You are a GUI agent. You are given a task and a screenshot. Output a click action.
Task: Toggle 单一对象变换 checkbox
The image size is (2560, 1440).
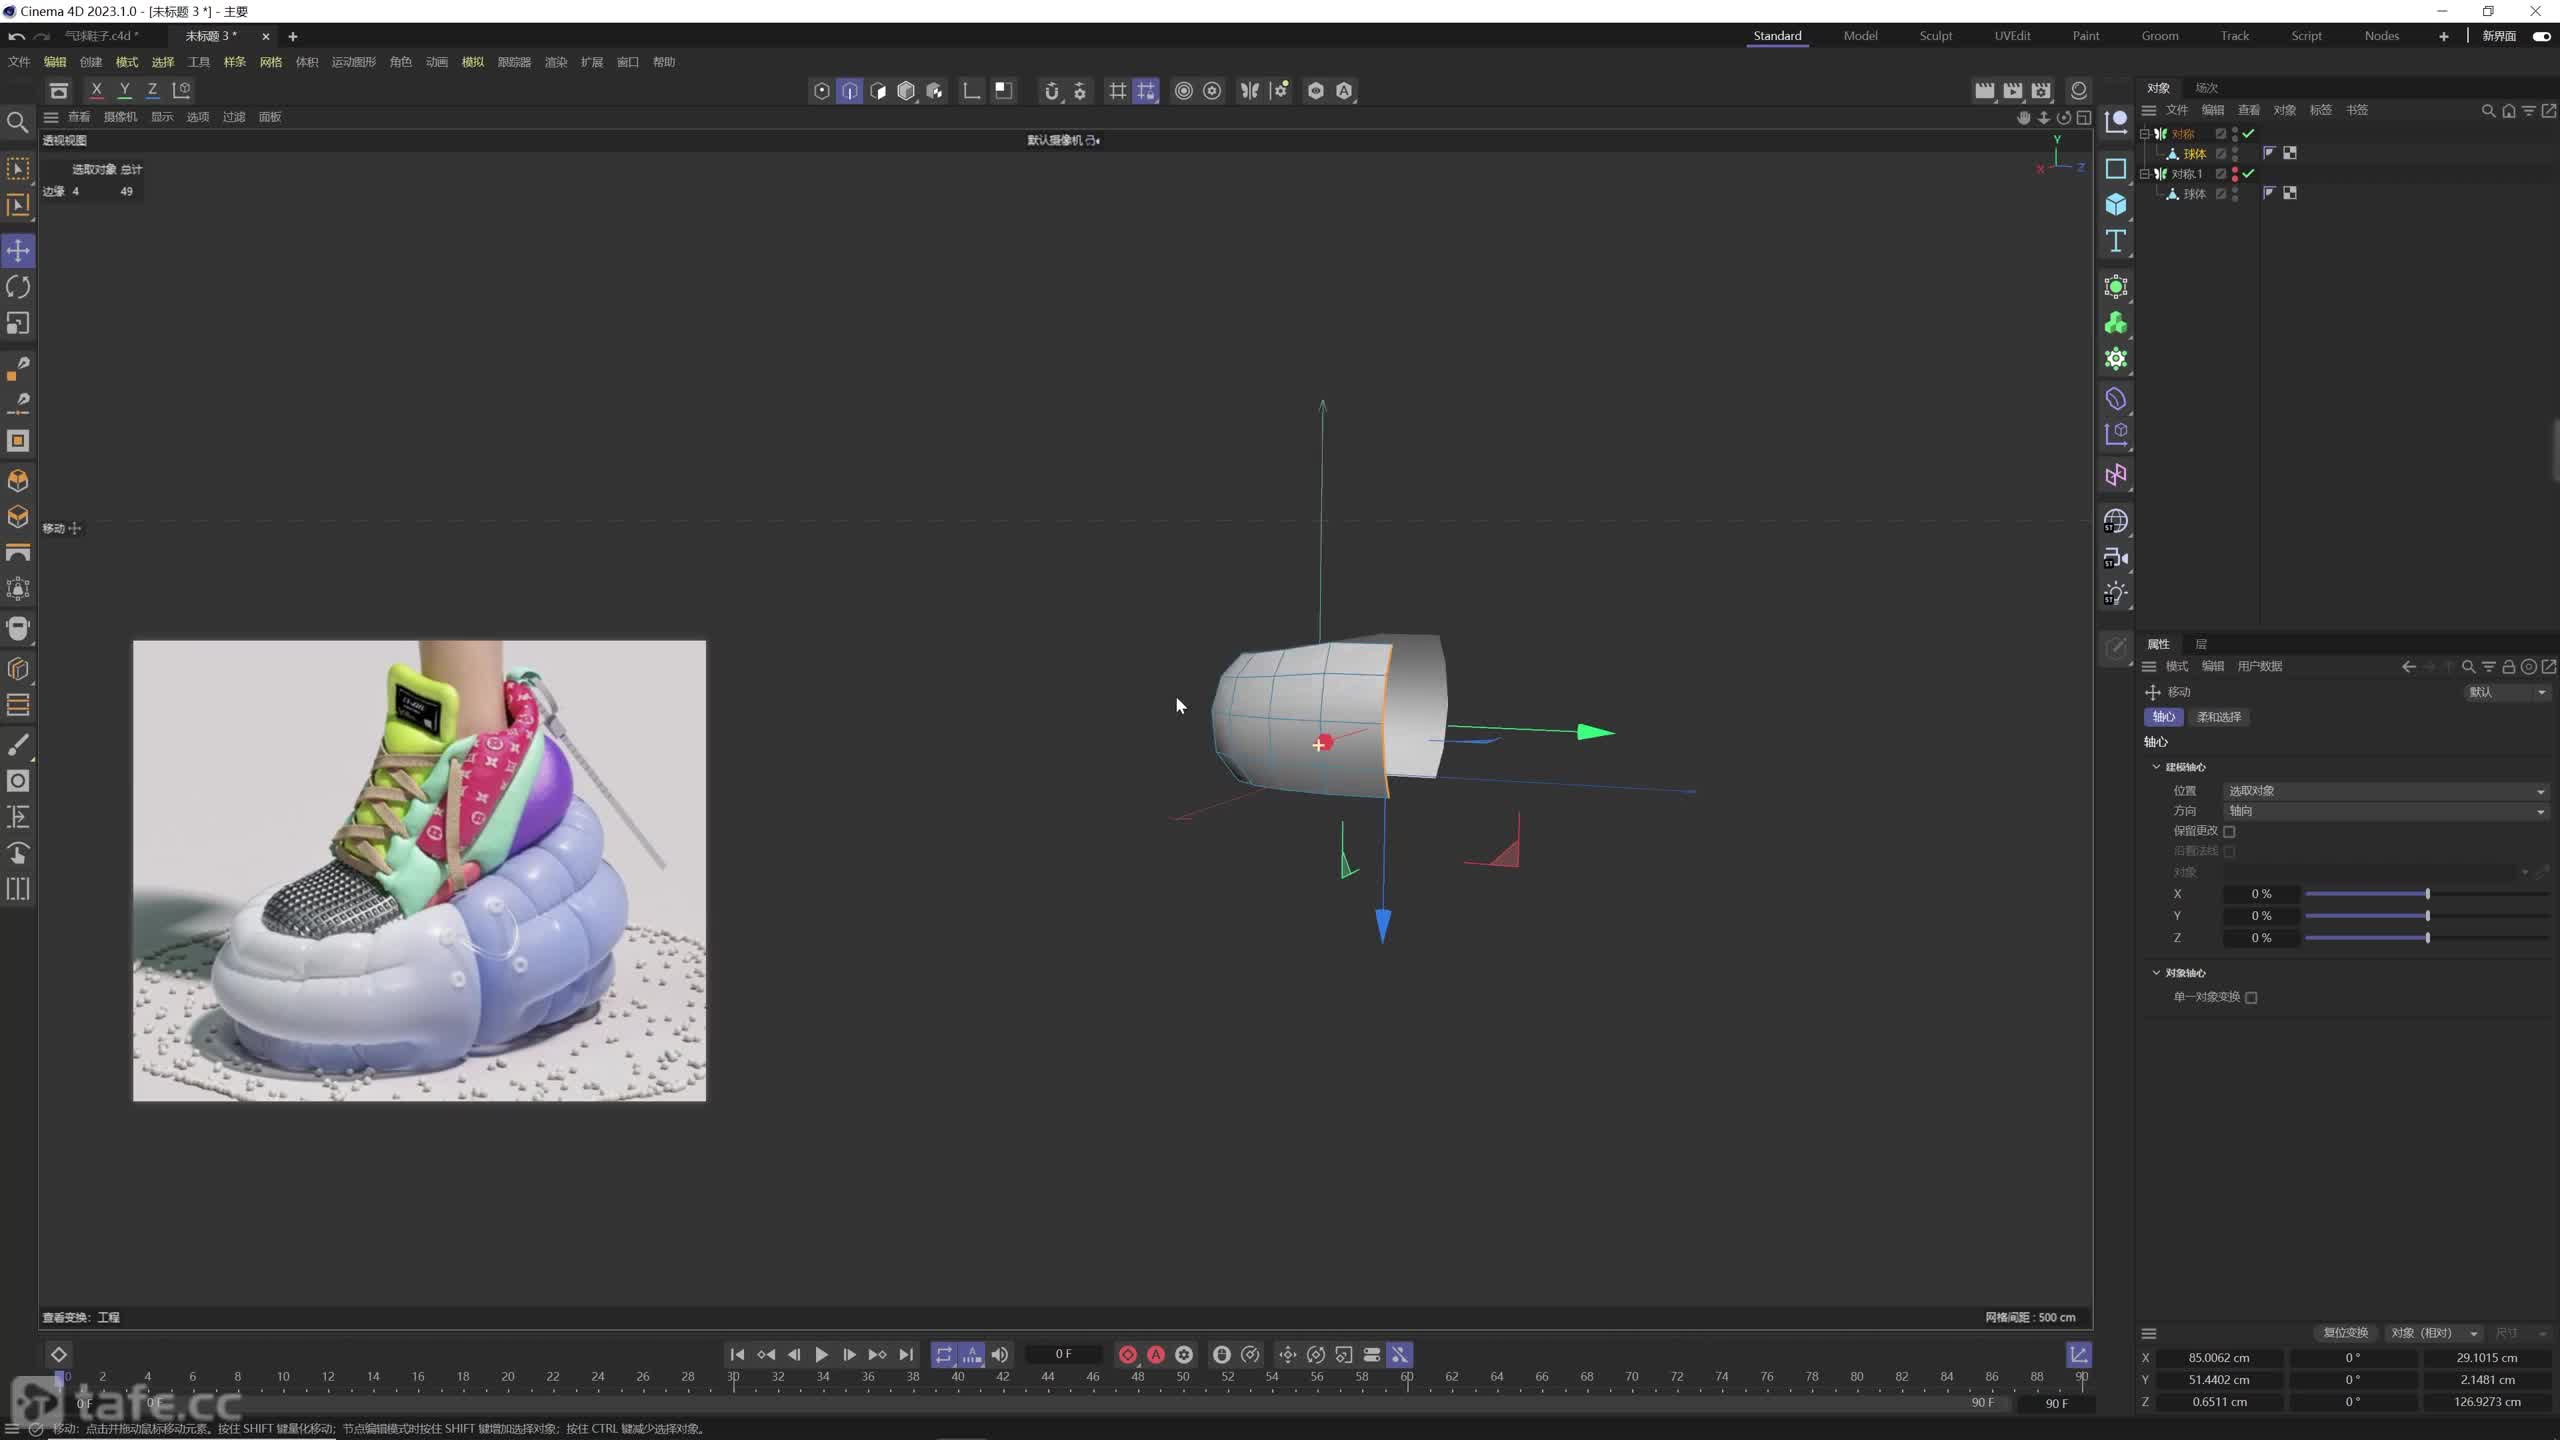coord(2251,997)
